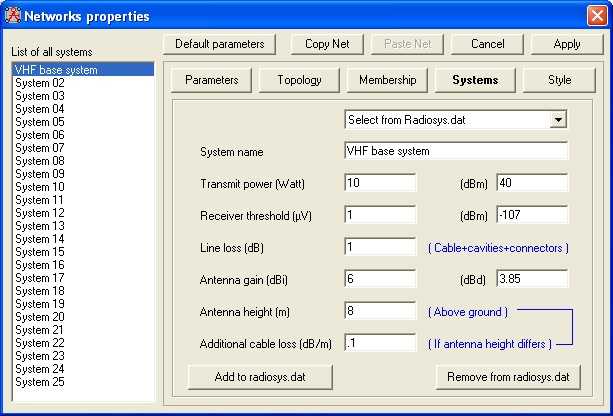Screen dimensions: 613x416
Task: Edit the Transmit power Watt field
Action: click(380, 183)
